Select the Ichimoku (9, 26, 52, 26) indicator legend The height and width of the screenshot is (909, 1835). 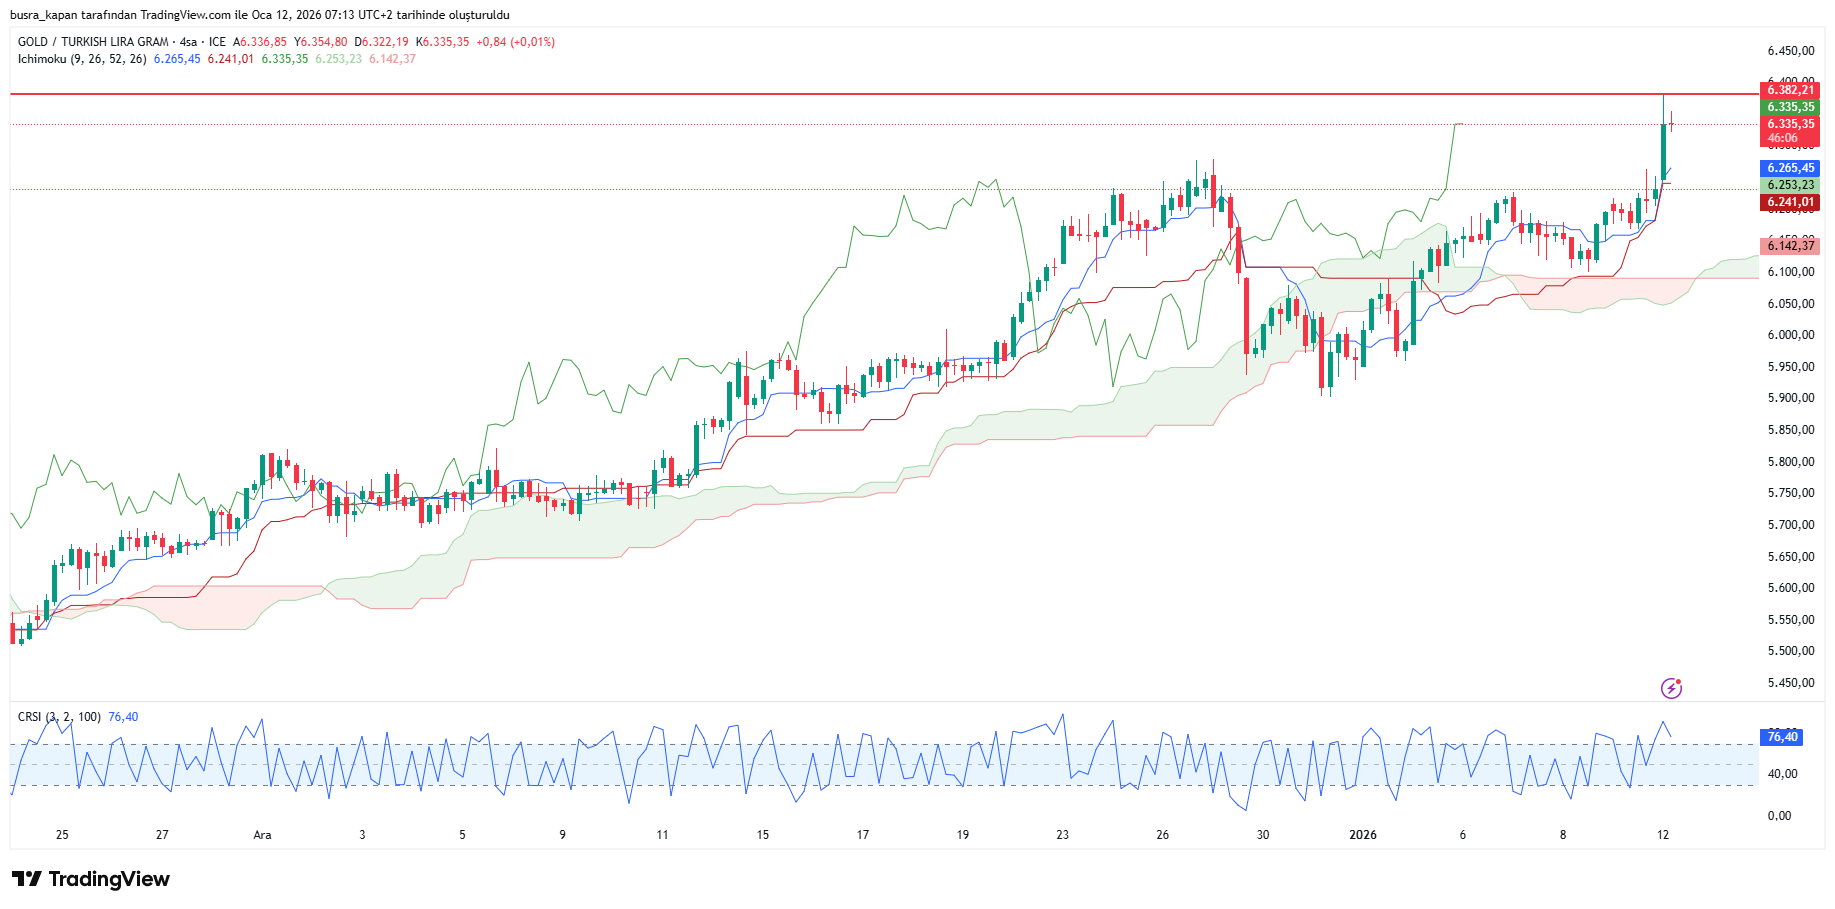(x=82, y=59)
